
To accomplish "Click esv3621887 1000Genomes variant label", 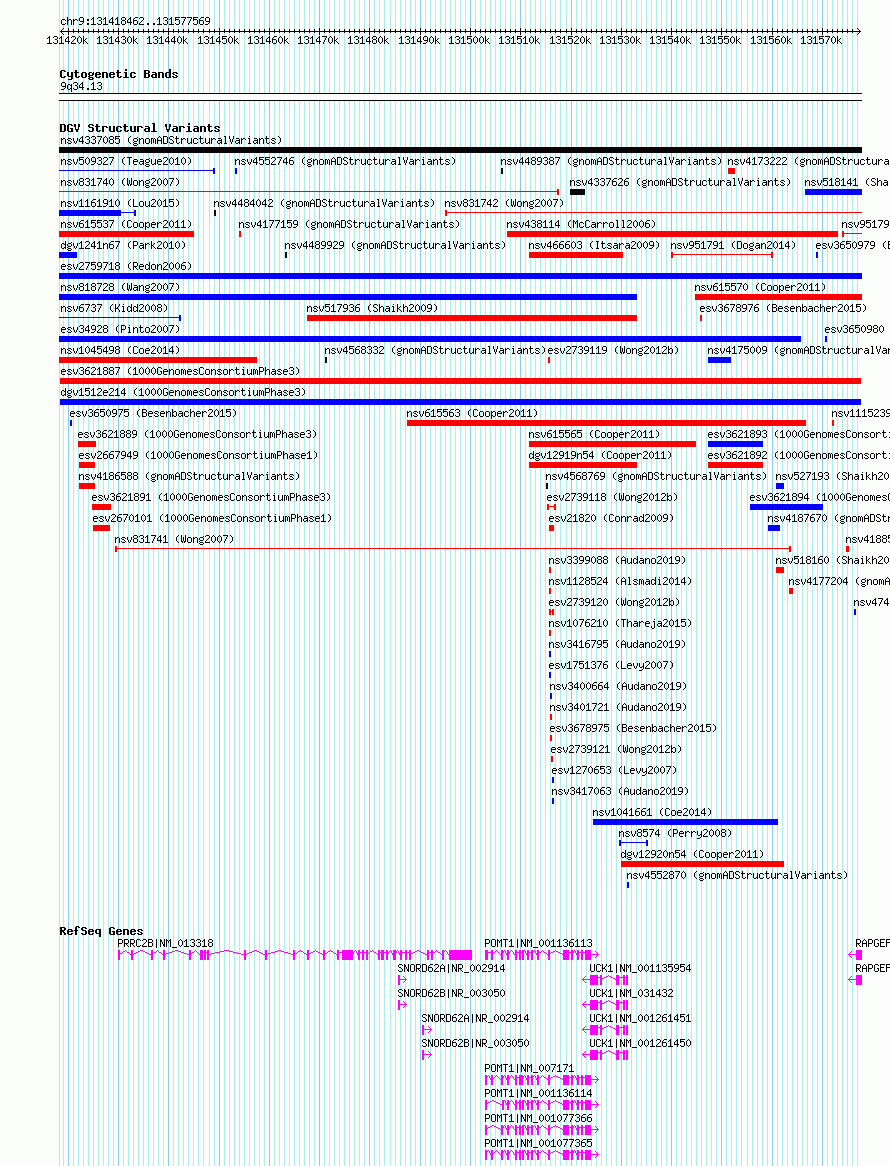I will point(180,371).
